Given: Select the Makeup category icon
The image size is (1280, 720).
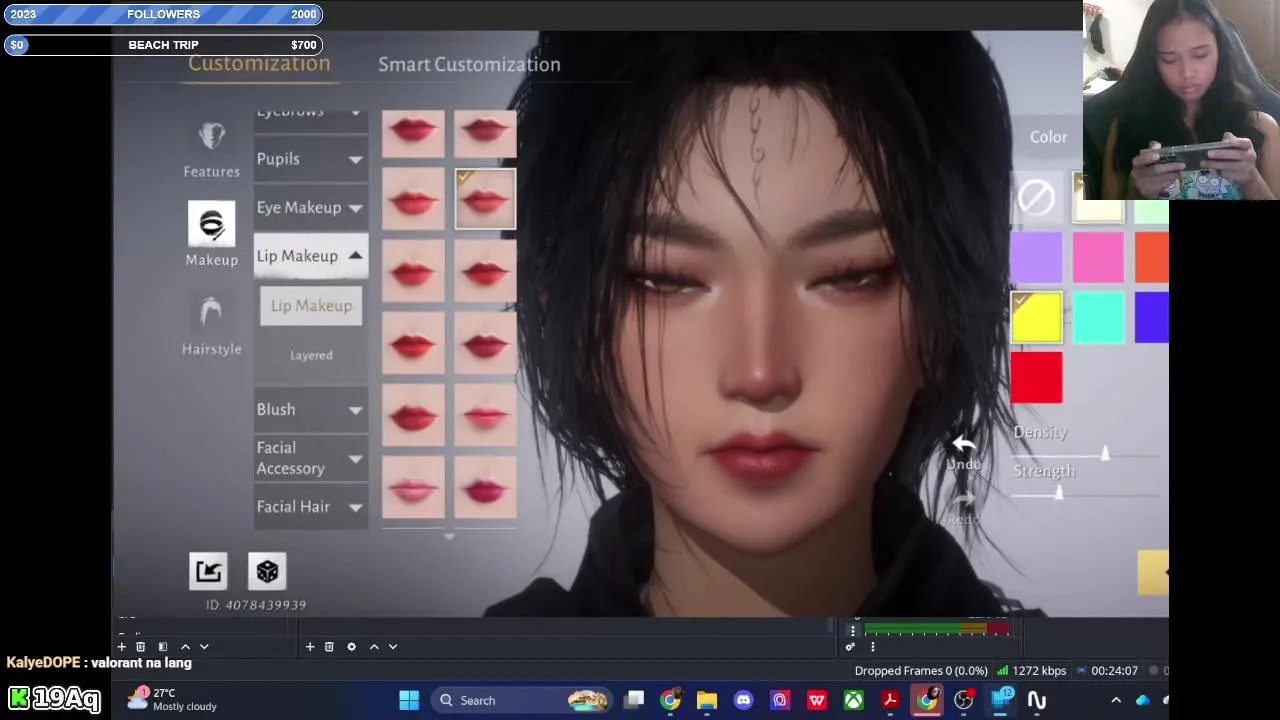Looking at the screenshot, I should click(211, 223).
